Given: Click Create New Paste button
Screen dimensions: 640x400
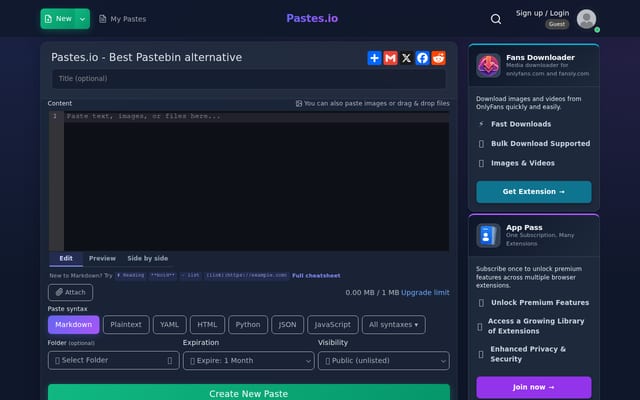Looking at the screenshot, I should pyautogui.click(x=249, y=392).
